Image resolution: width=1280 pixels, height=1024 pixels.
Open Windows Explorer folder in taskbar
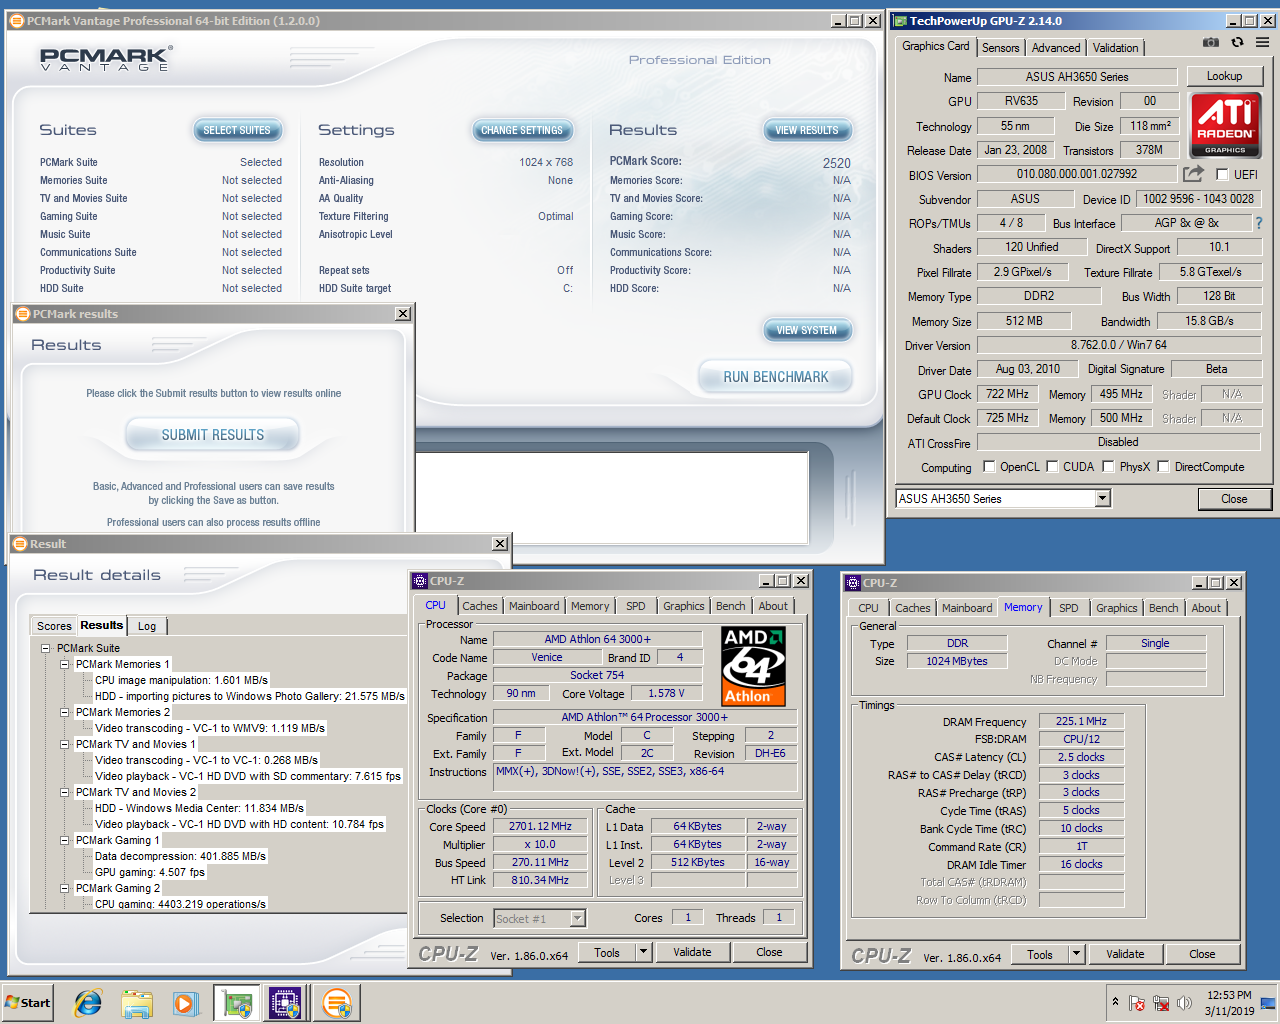[x=137, y=1003]
